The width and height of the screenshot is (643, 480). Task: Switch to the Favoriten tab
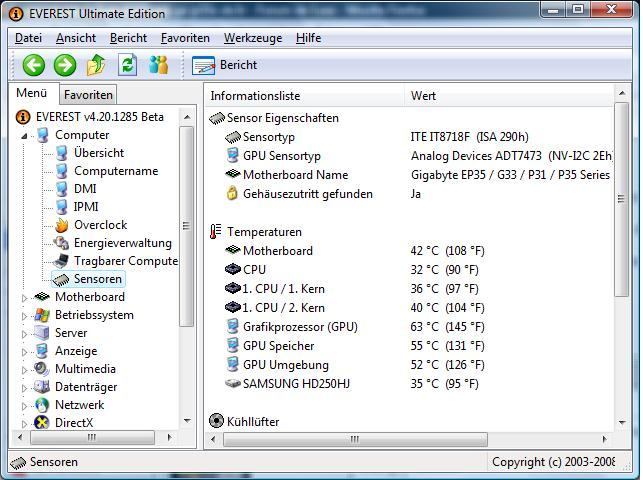pyautogui.click(x=88, y=95)
